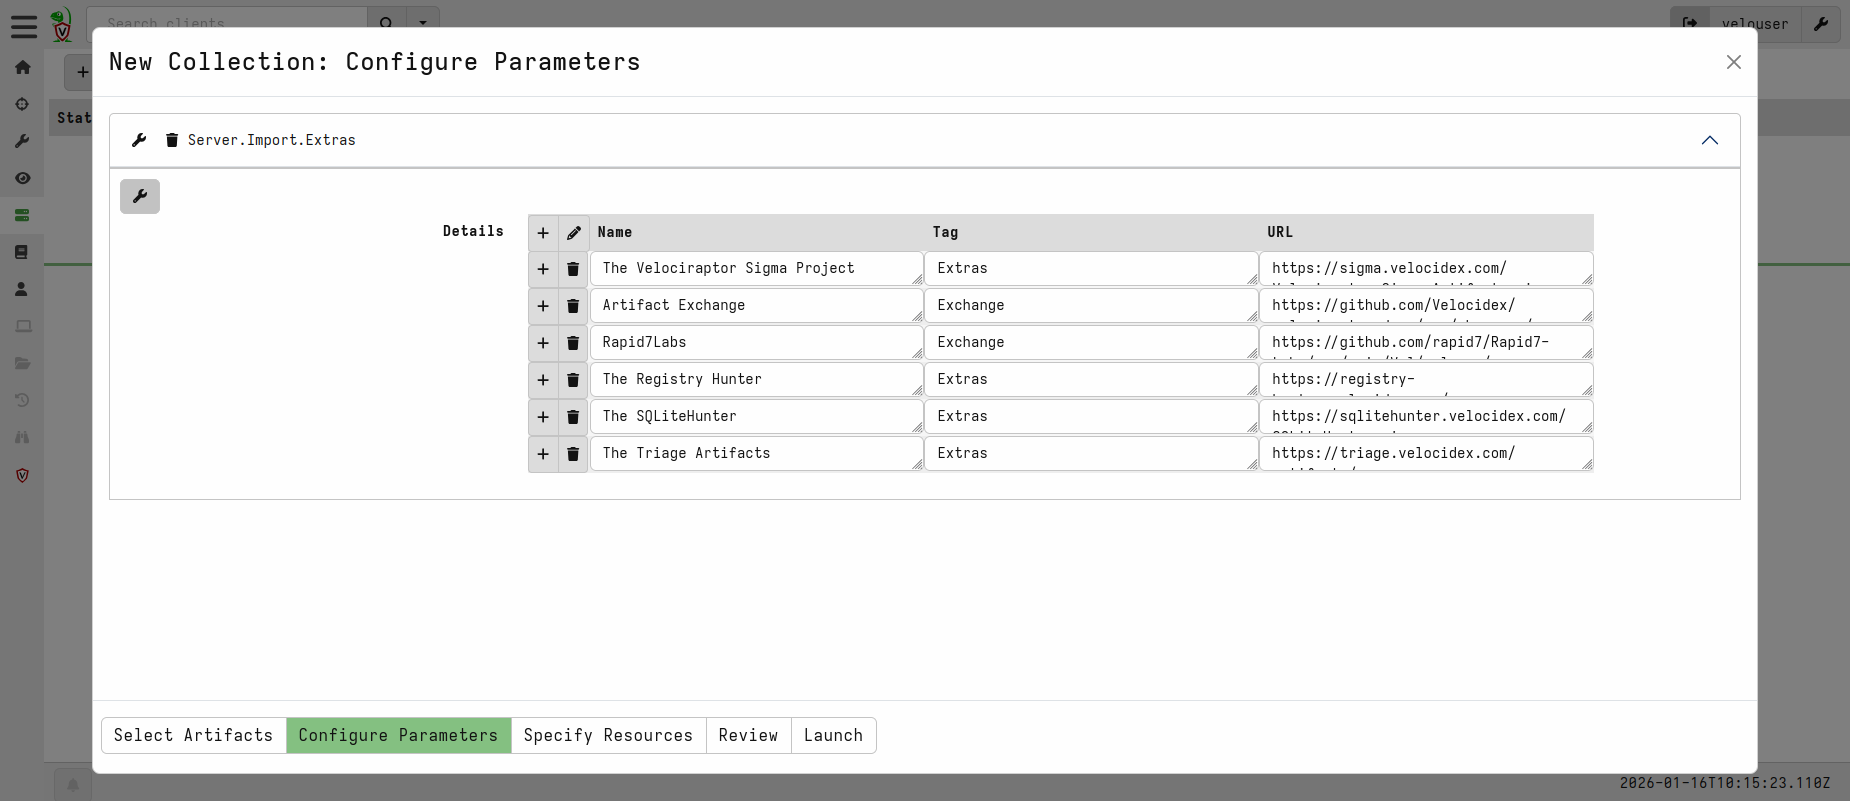The width and height of the screenshot is (1850, 801).
Task: Edit the Extras tag for Registry Hunter
Action: pyautogui.click(x=1092, y=380)
